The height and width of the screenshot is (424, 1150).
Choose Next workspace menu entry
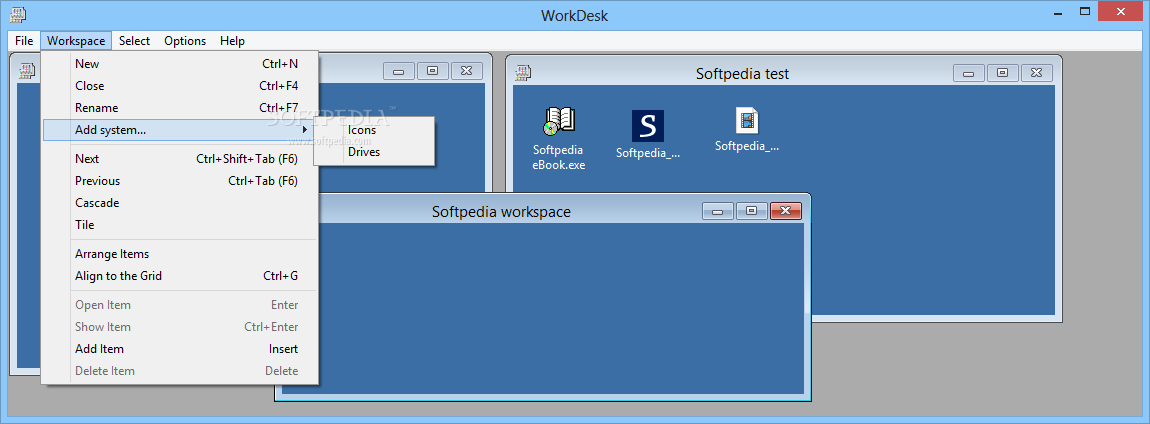pyautogui.click(x=180, y=159)
